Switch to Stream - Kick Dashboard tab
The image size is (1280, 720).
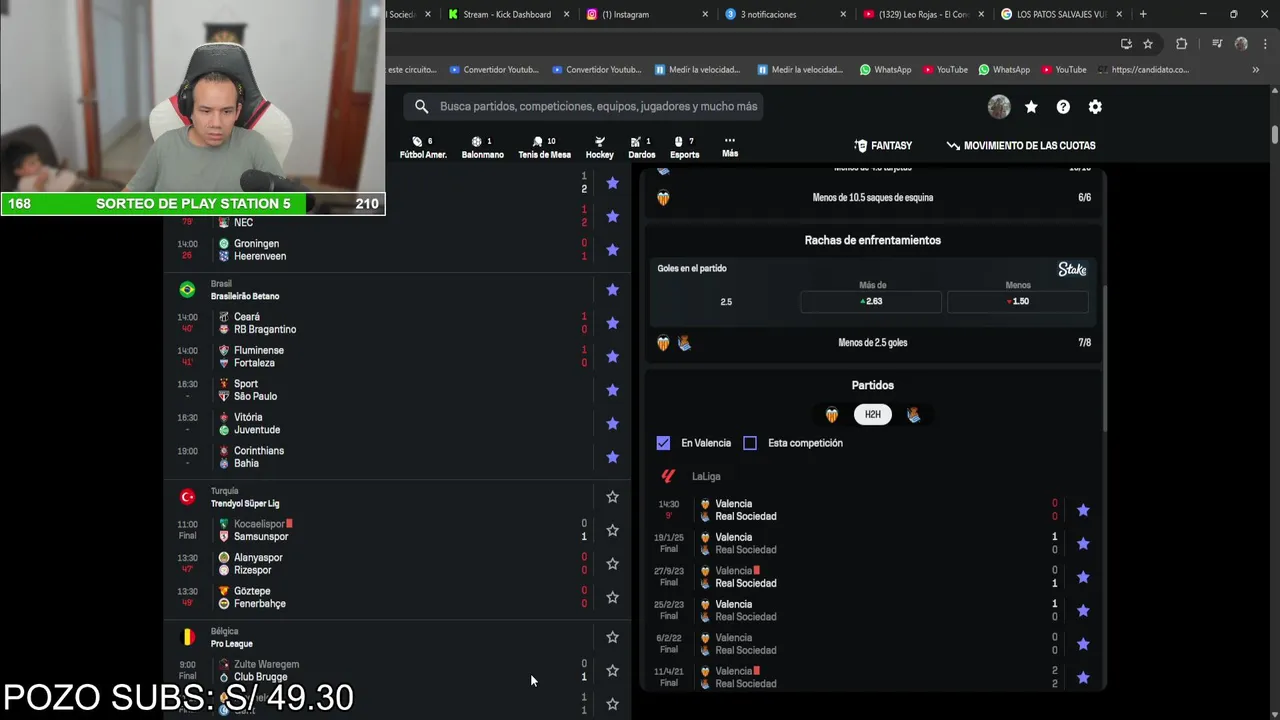pos(507,14)
